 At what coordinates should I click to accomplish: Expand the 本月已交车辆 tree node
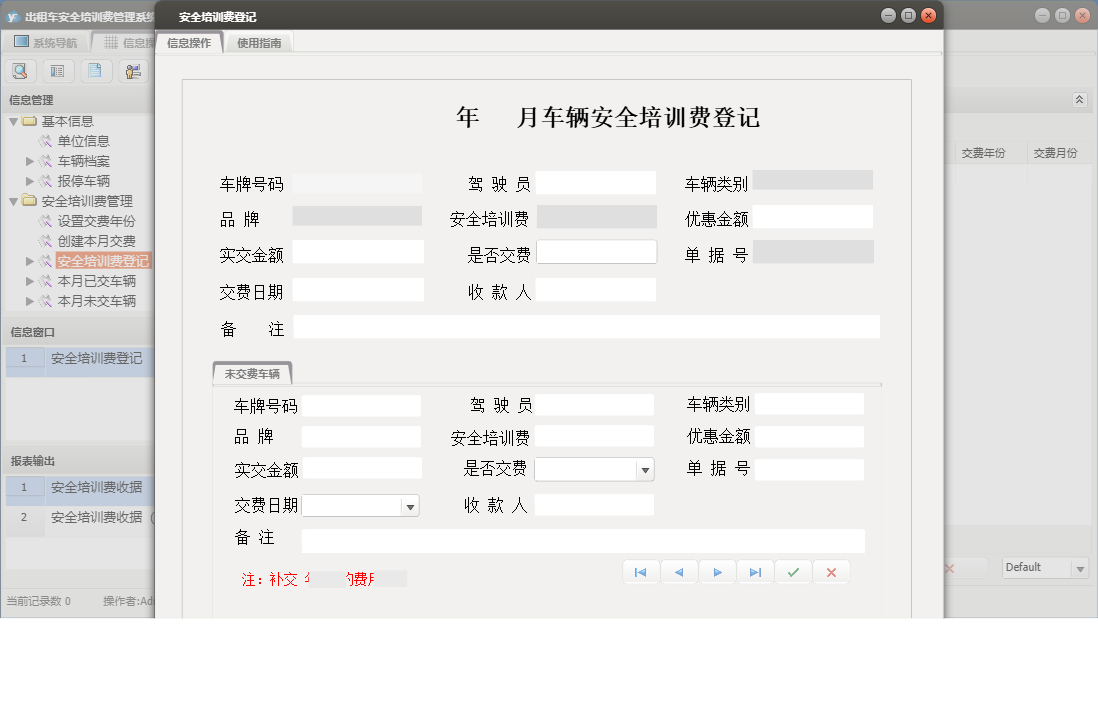tap(31, 281)
